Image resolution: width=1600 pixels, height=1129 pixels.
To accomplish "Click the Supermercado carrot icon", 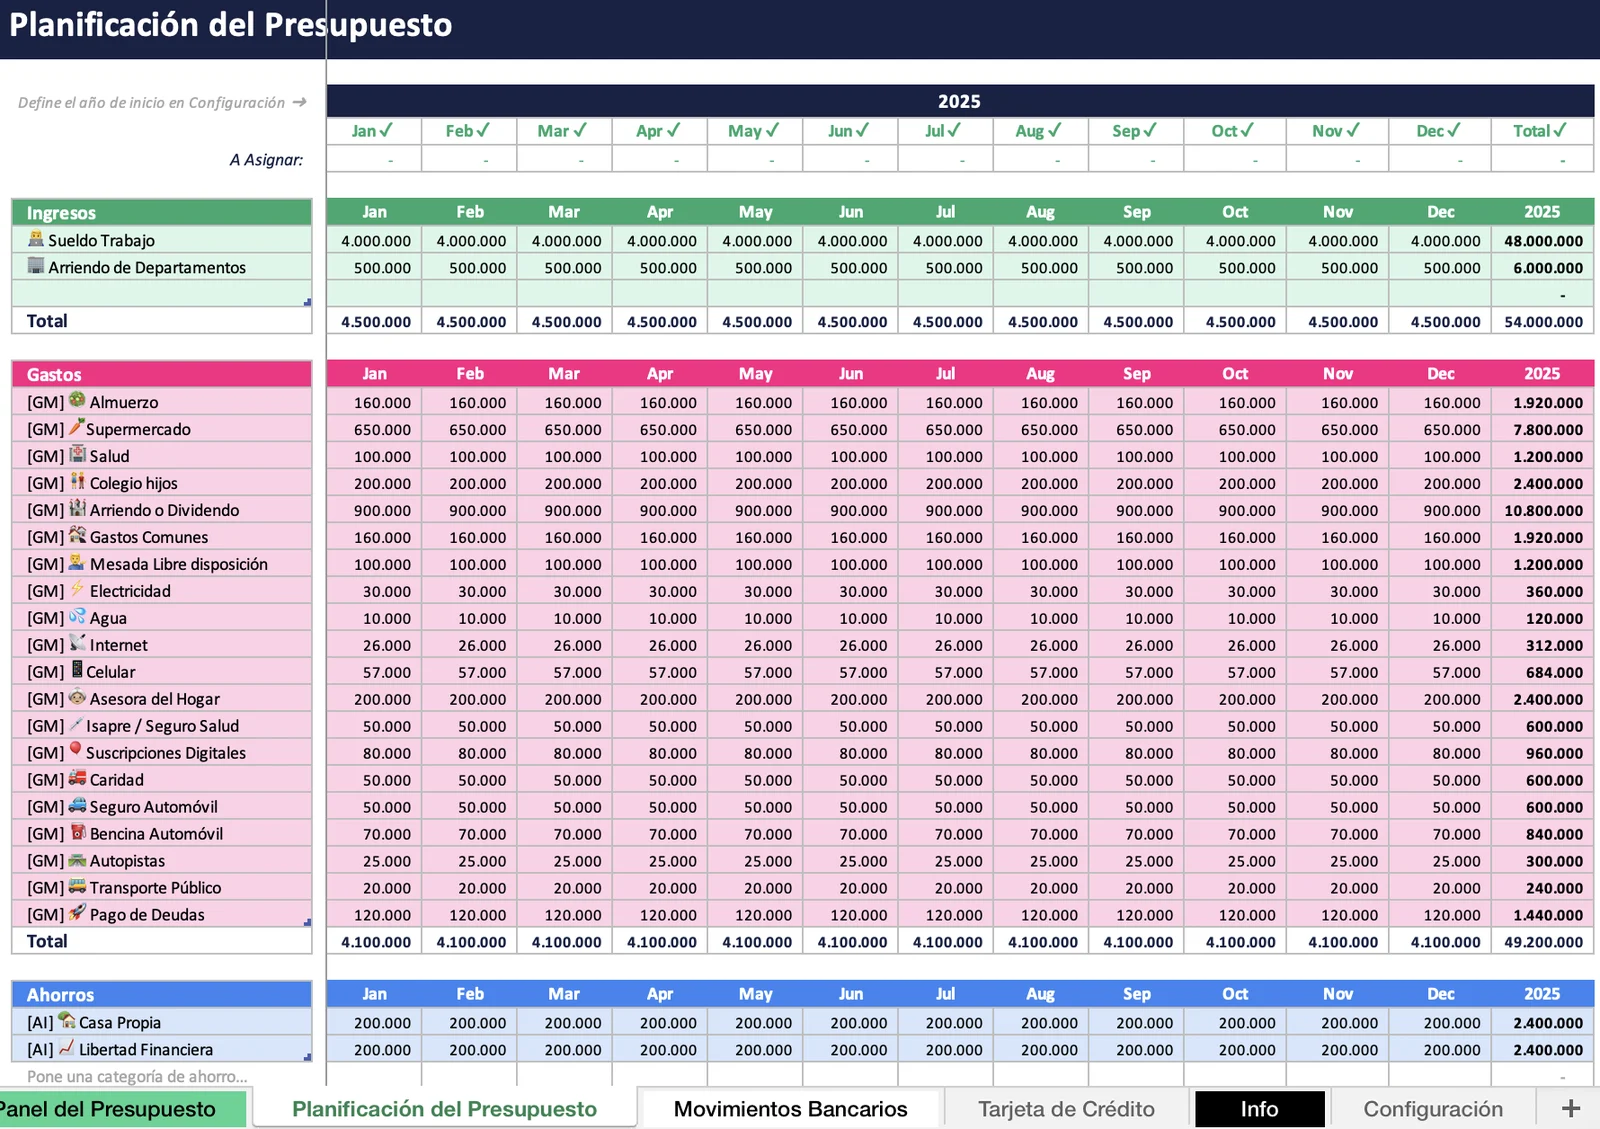I will 76,427.
